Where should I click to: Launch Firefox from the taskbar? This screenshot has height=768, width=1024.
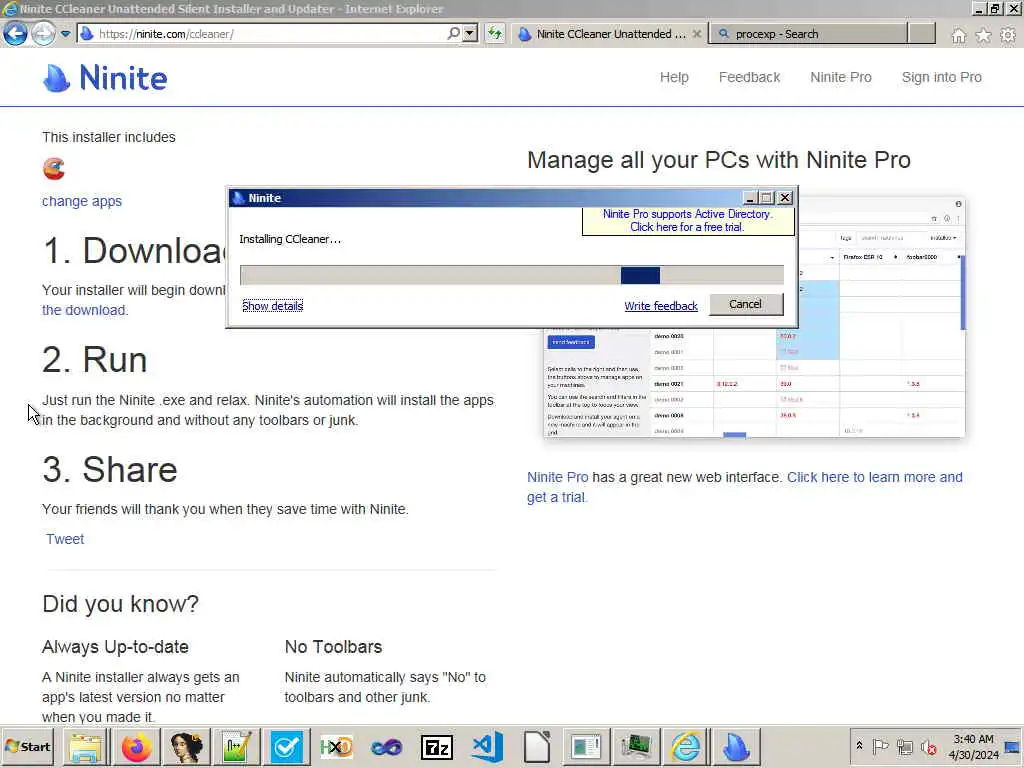click(135, 746)
